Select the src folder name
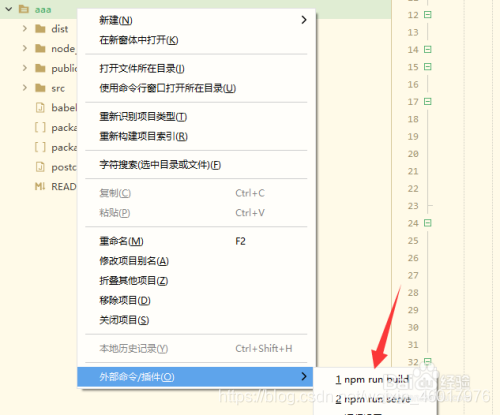 coord(58,88)
